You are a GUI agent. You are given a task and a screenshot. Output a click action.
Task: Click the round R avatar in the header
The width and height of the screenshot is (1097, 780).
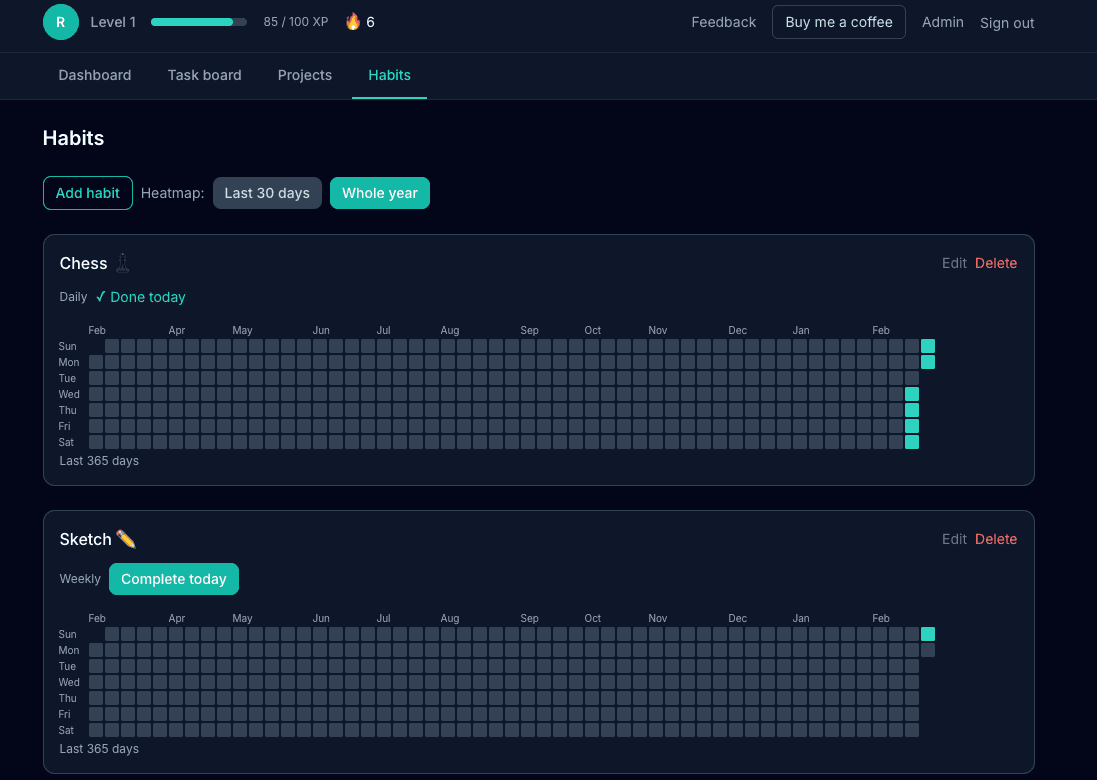click(x=60, y=21)
